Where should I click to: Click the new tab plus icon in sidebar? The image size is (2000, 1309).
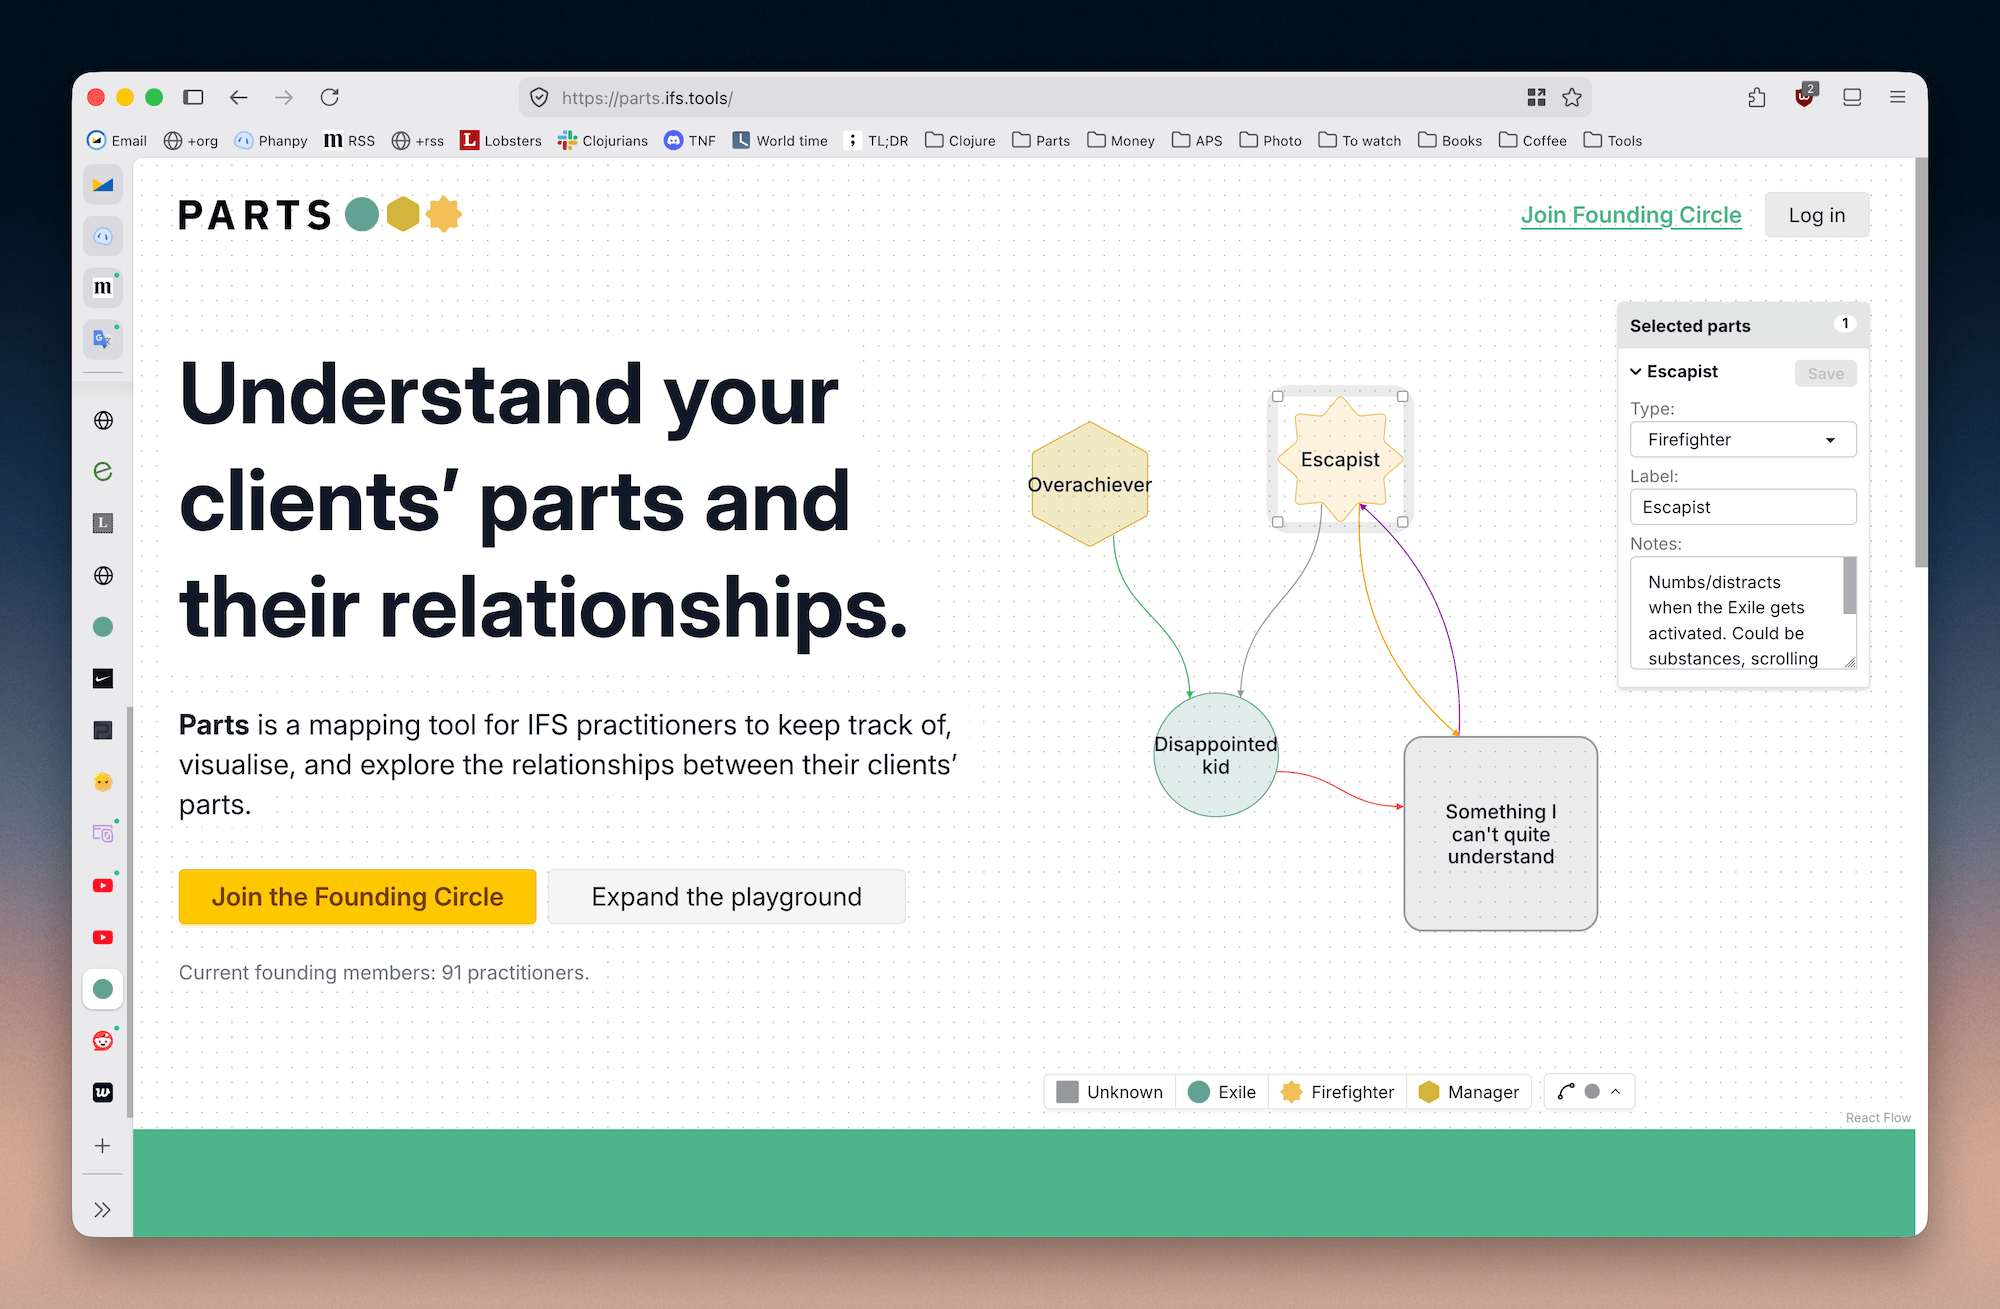tap(103, 1146)
